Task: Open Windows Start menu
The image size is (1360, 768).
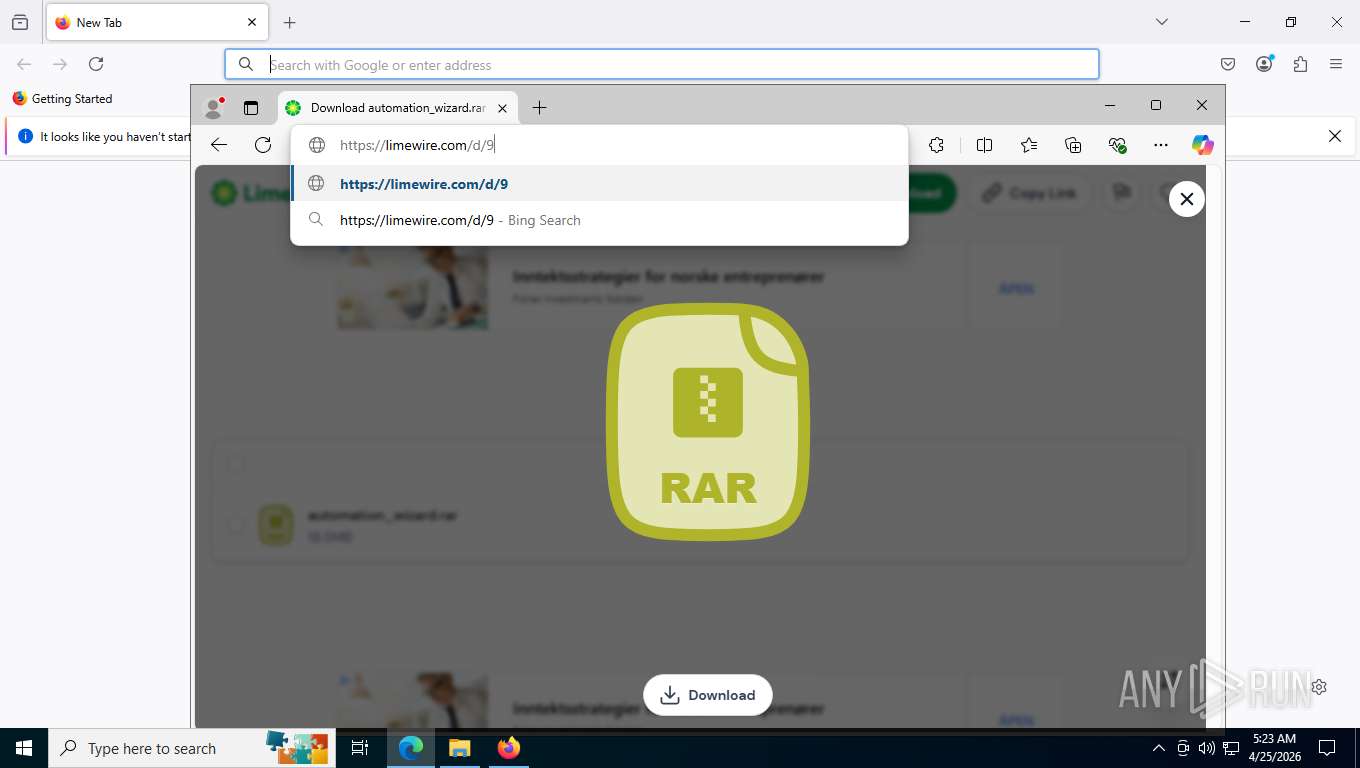Action: tap(23, 748)
